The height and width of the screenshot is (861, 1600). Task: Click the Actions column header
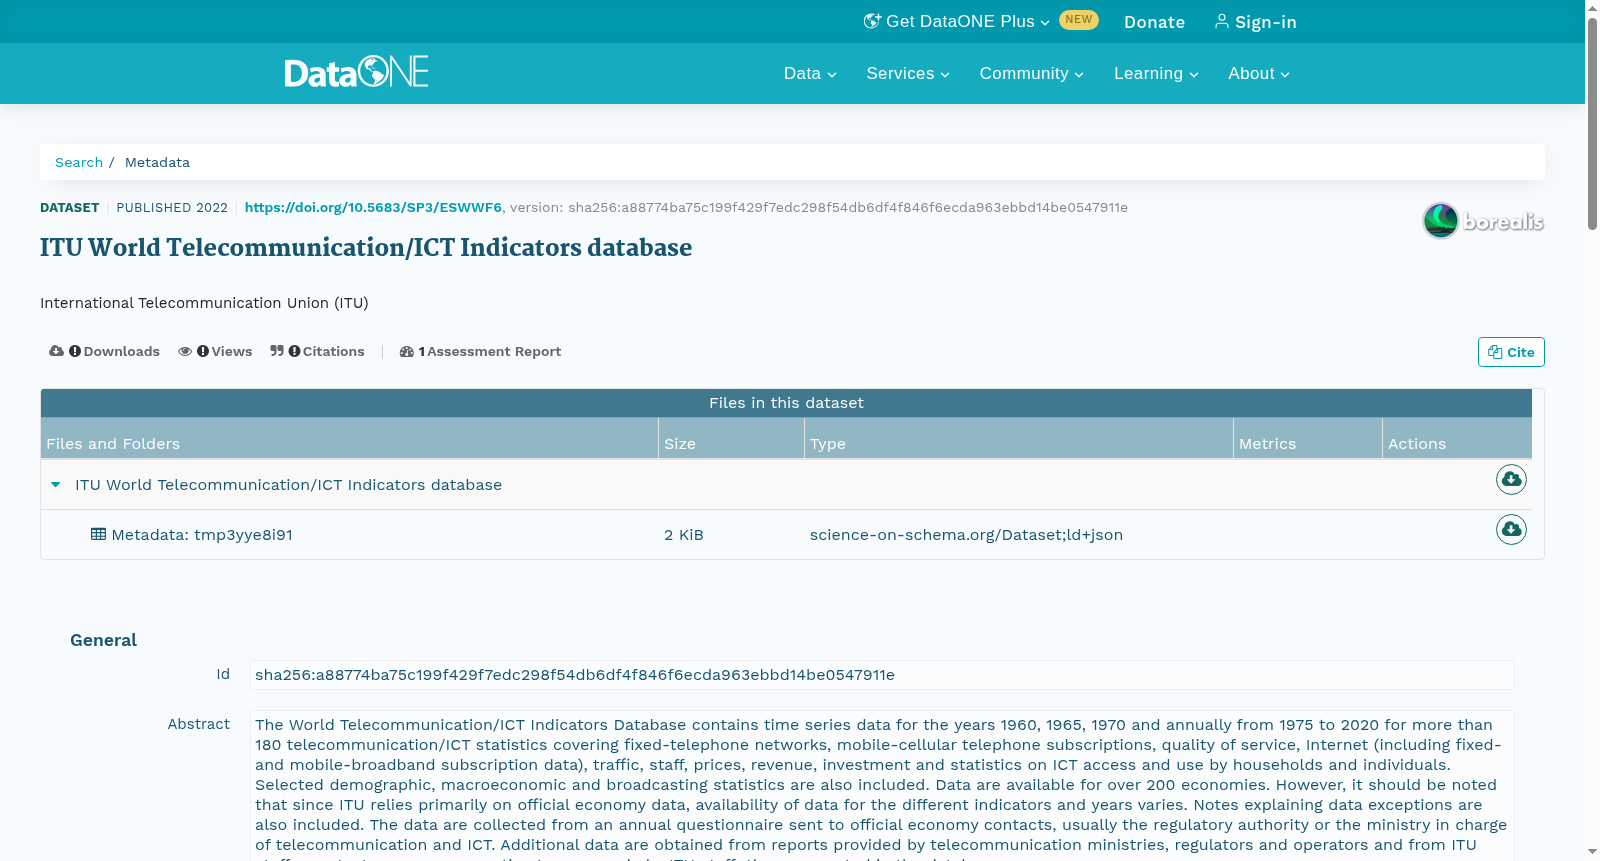1457,439
